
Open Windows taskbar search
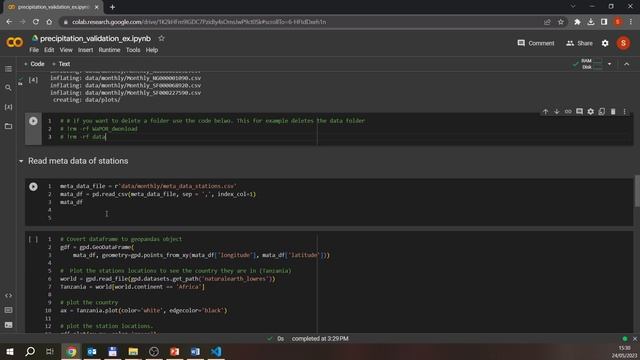pyautogui.click(x=30, y=351)
